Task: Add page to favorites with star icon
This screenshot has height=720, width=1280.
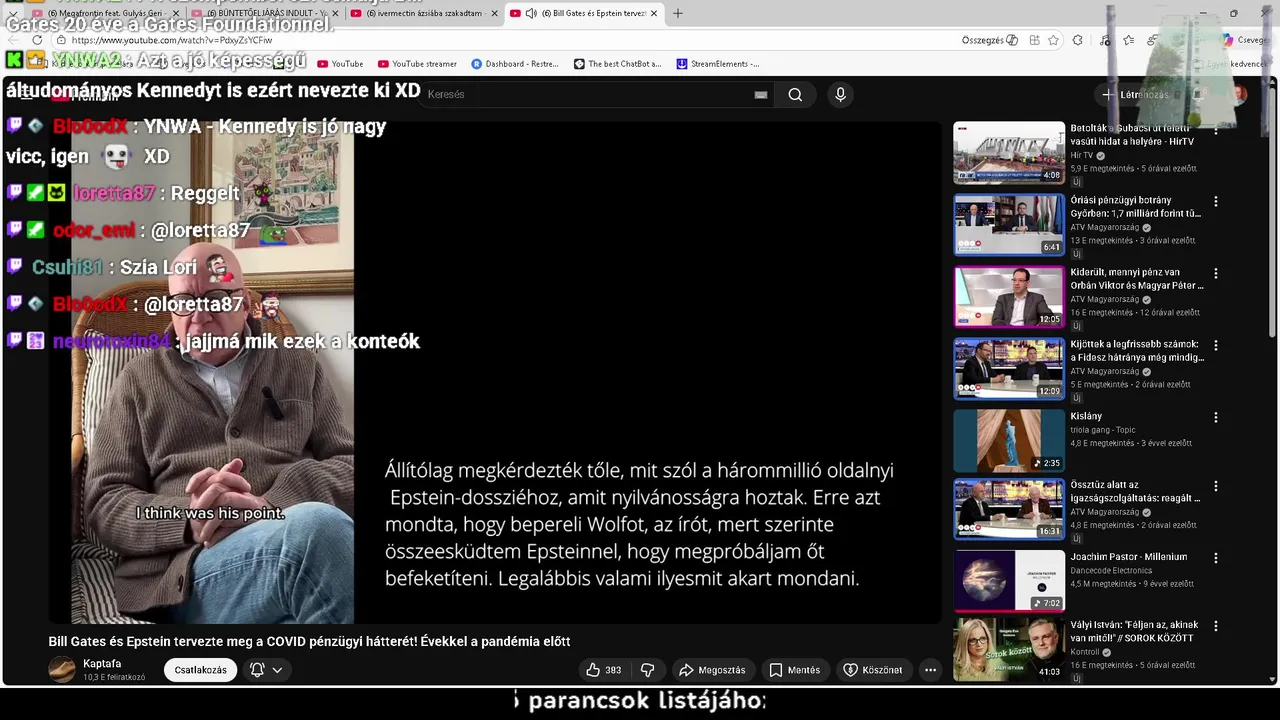Action: pyautogui.click(x=1054, y=40)
